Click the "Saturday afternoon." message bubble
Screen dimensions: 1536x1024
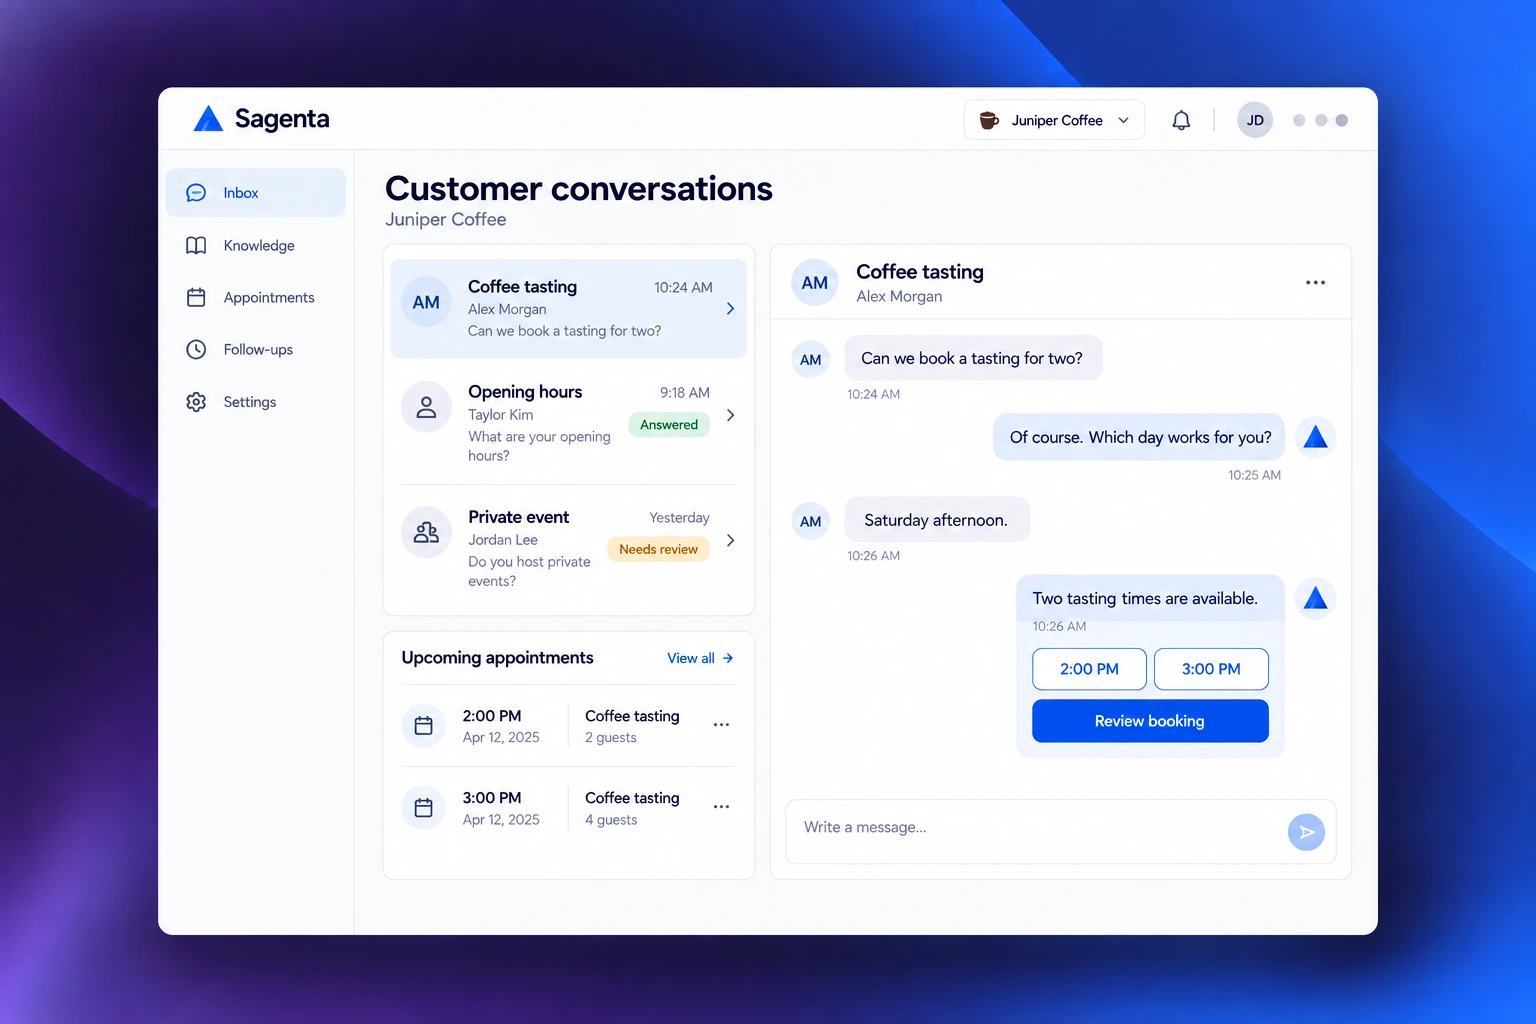(936, 520)
